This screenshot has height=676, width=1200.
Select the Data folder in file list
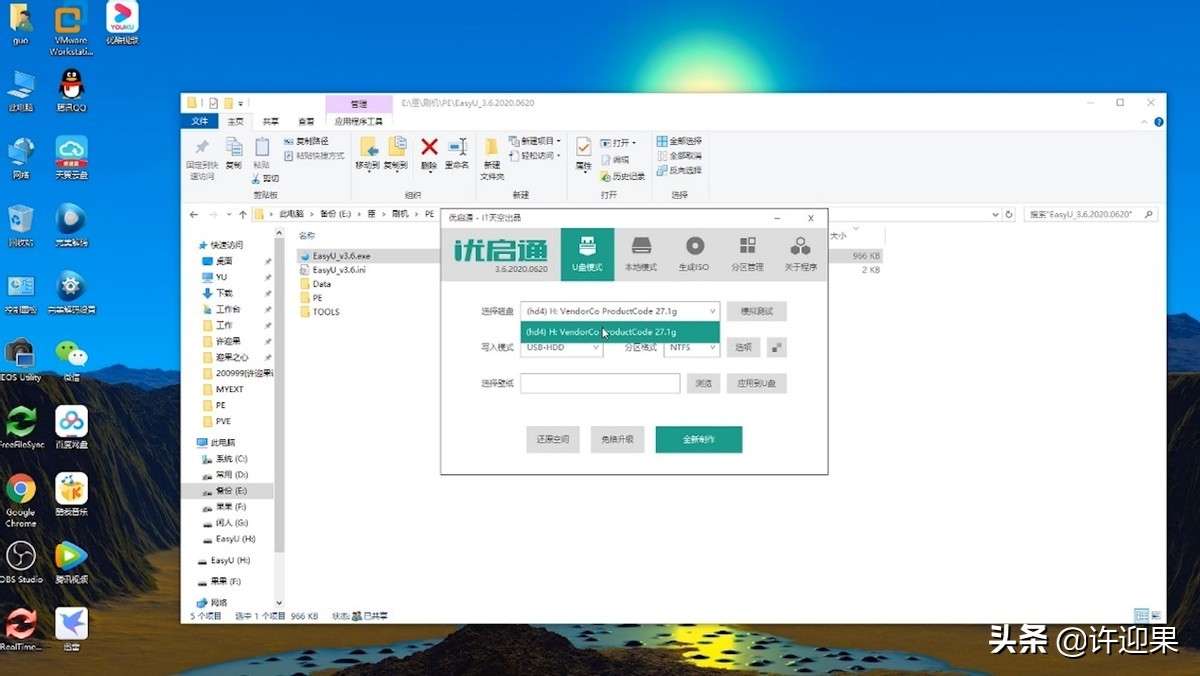click(315, 284)
